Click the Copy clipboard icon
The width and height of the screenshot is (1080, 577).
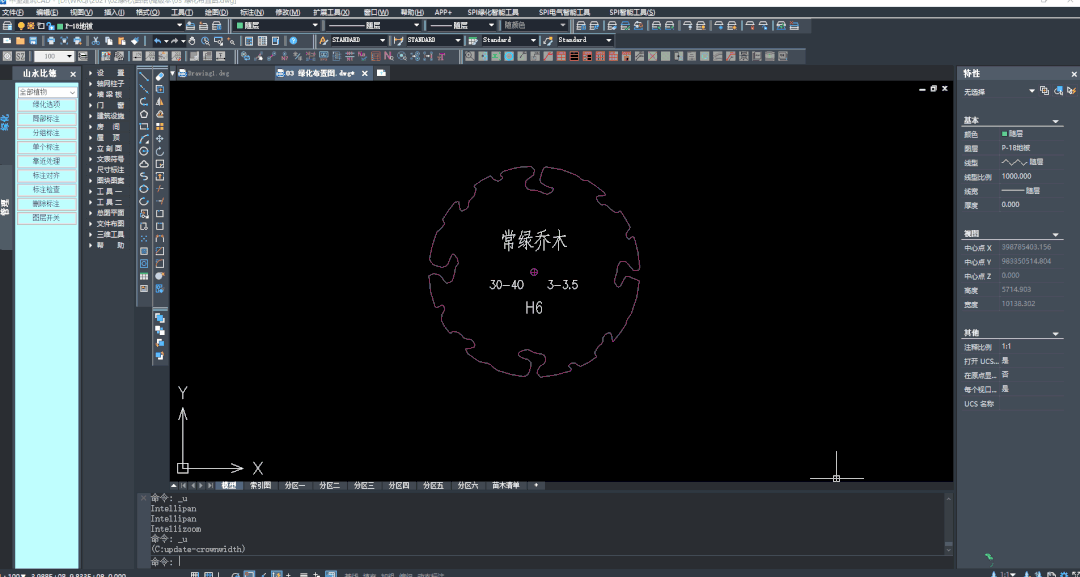pyautogui.click(x=110, y=41)
